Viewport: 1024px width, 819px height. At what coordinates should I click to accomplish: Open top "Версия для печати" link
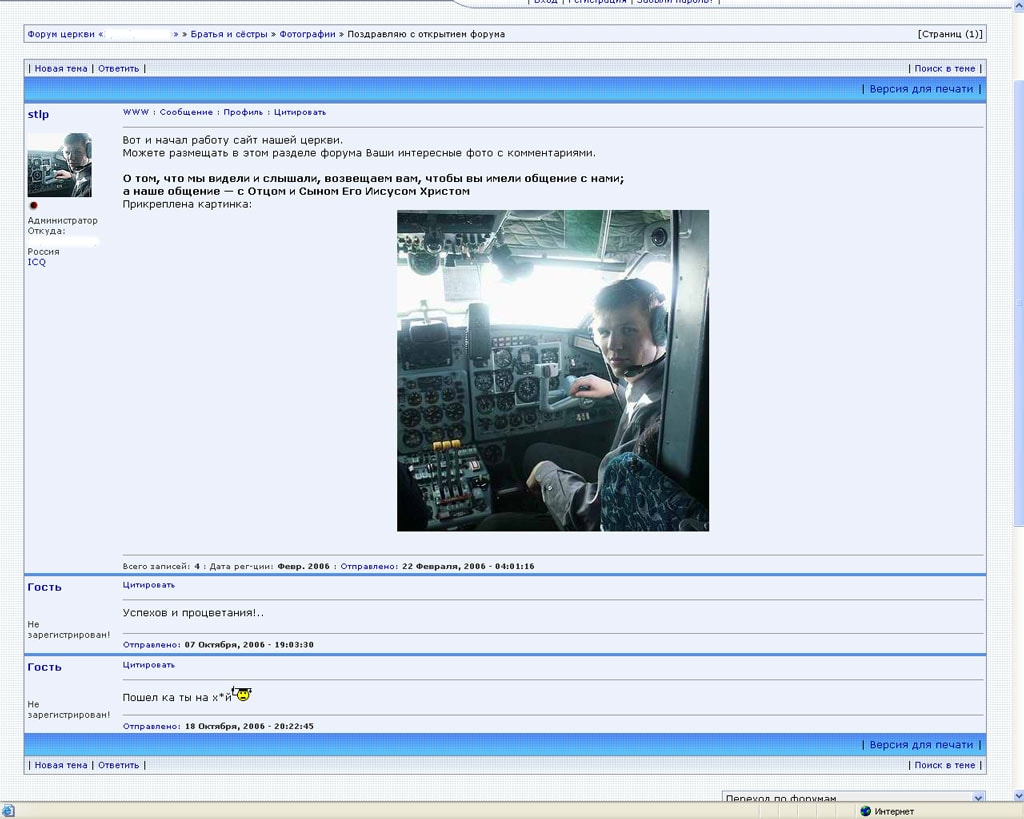coord(920,89)
